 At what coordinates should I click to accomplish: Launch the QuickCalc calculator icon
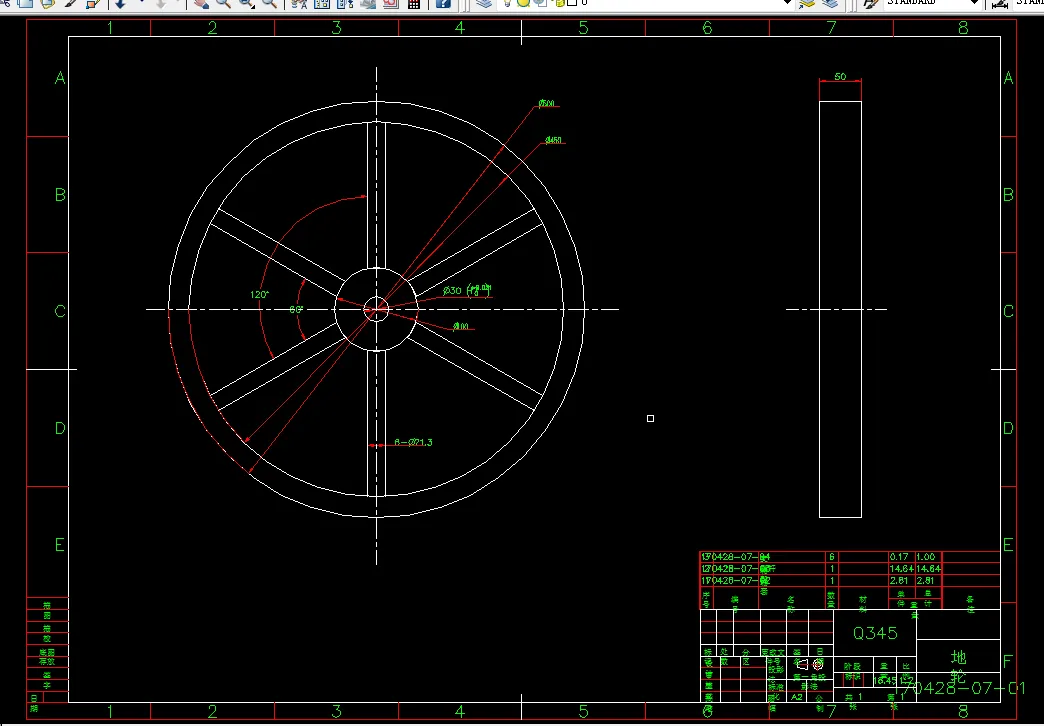pos(413,4)
